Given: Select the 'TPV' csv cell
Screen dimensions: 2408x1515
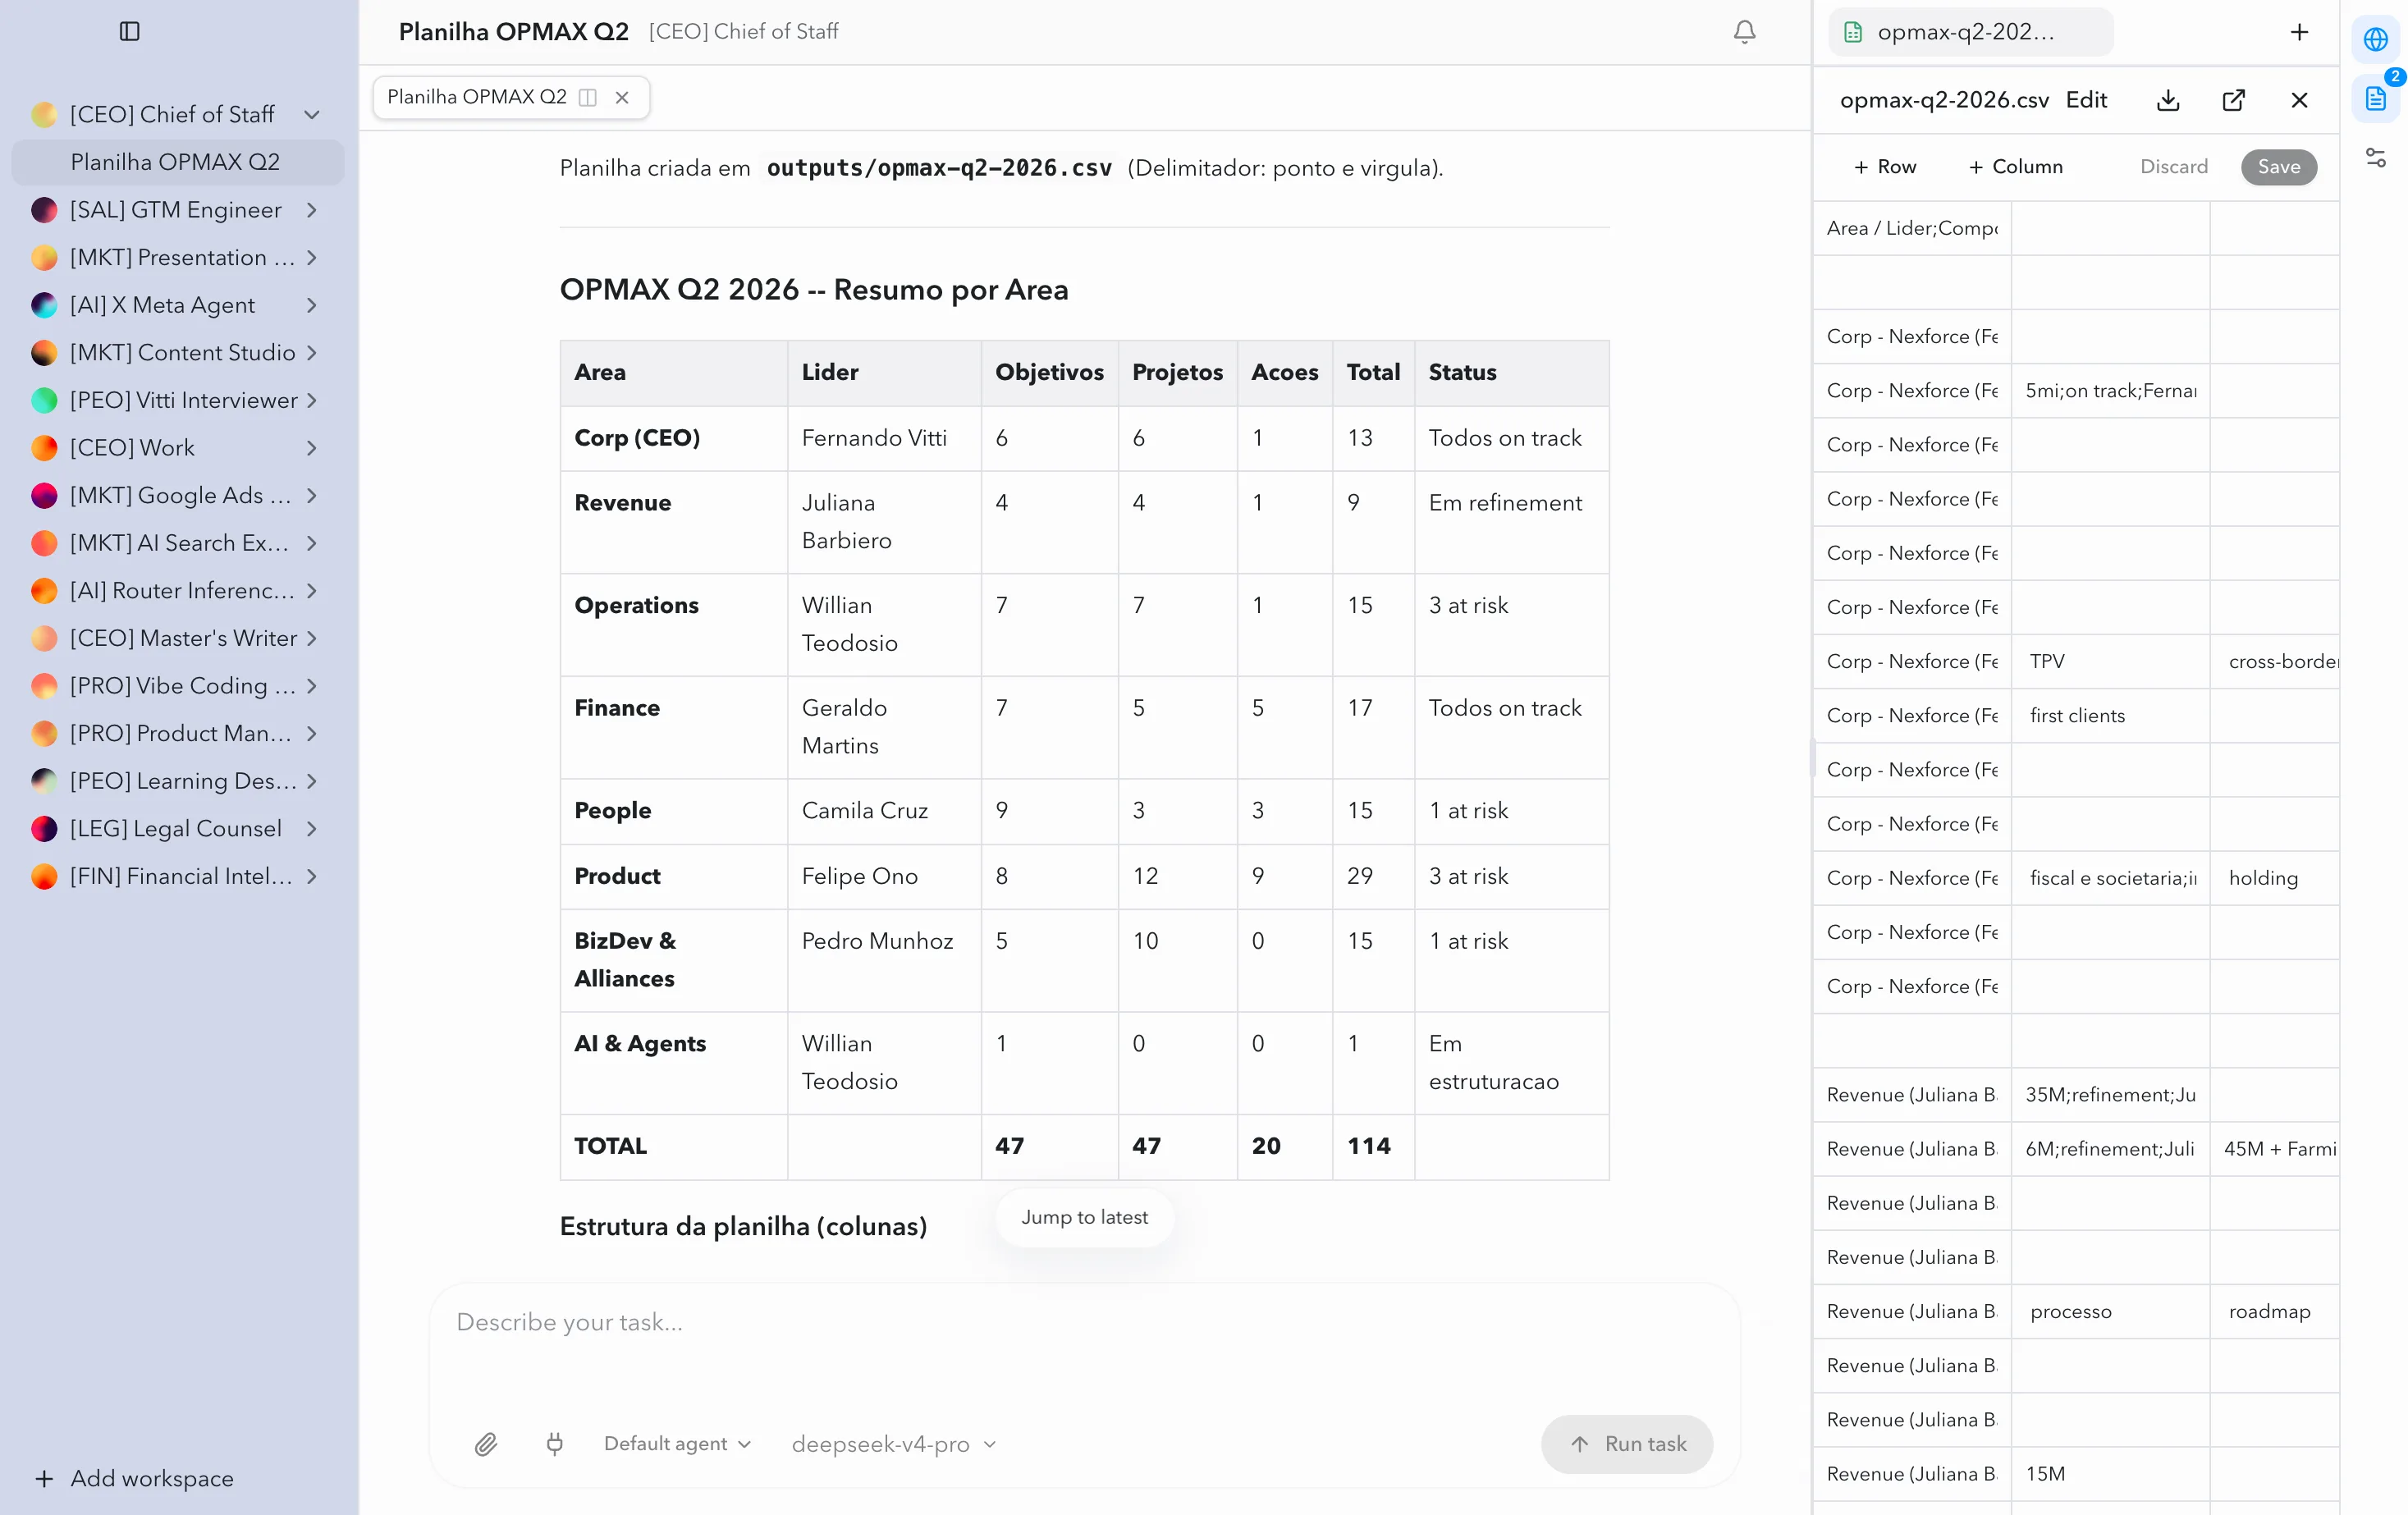Looking at the screenshot, I should (2110, 661).
